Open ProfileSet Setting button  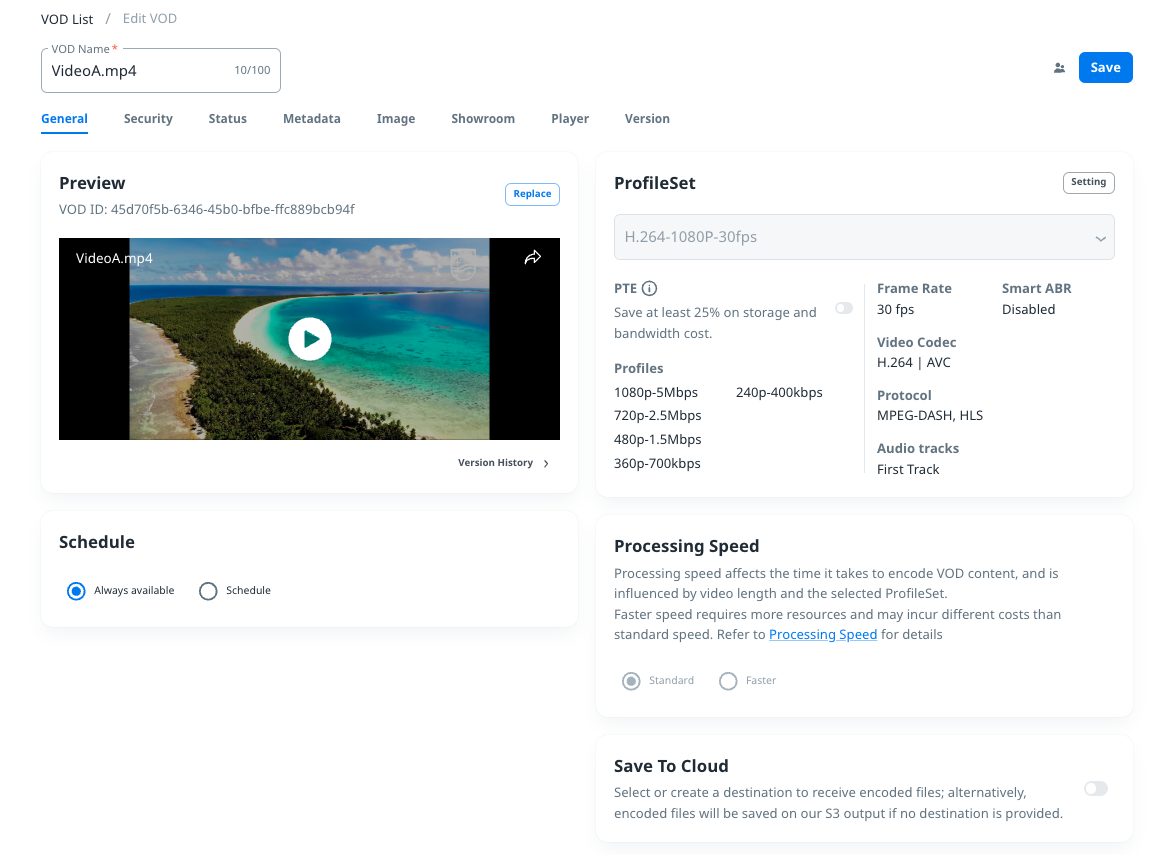click(1088, 183)
